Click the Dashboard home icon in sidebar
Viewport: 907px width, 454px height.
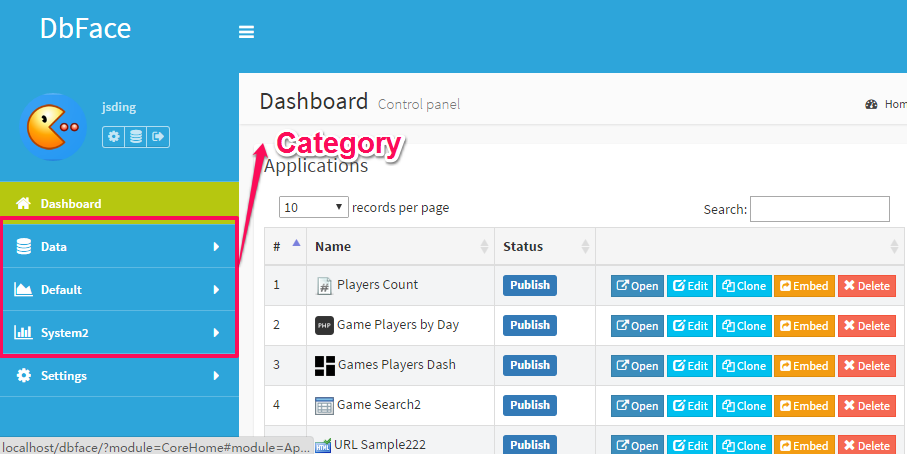tap(24, 203)
